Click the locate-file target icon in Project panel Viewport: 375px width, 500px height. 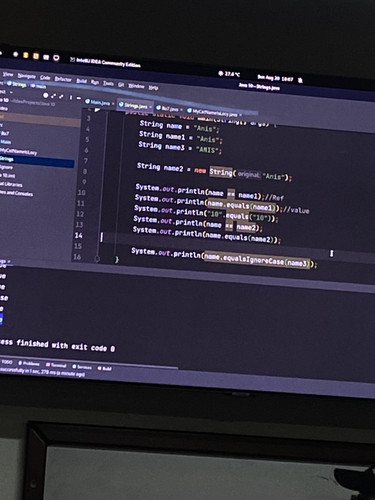click(x=46, y=95)
